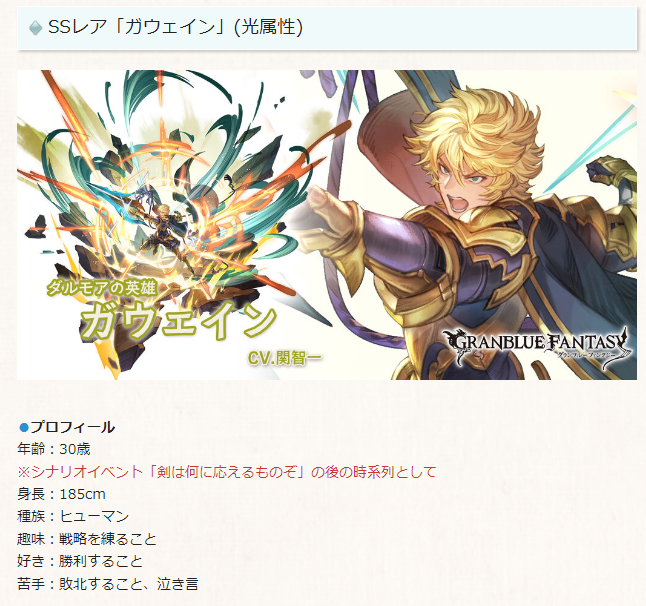
Task: Click the 趣味：戦略を練ること line
Action: pos(87,539)
